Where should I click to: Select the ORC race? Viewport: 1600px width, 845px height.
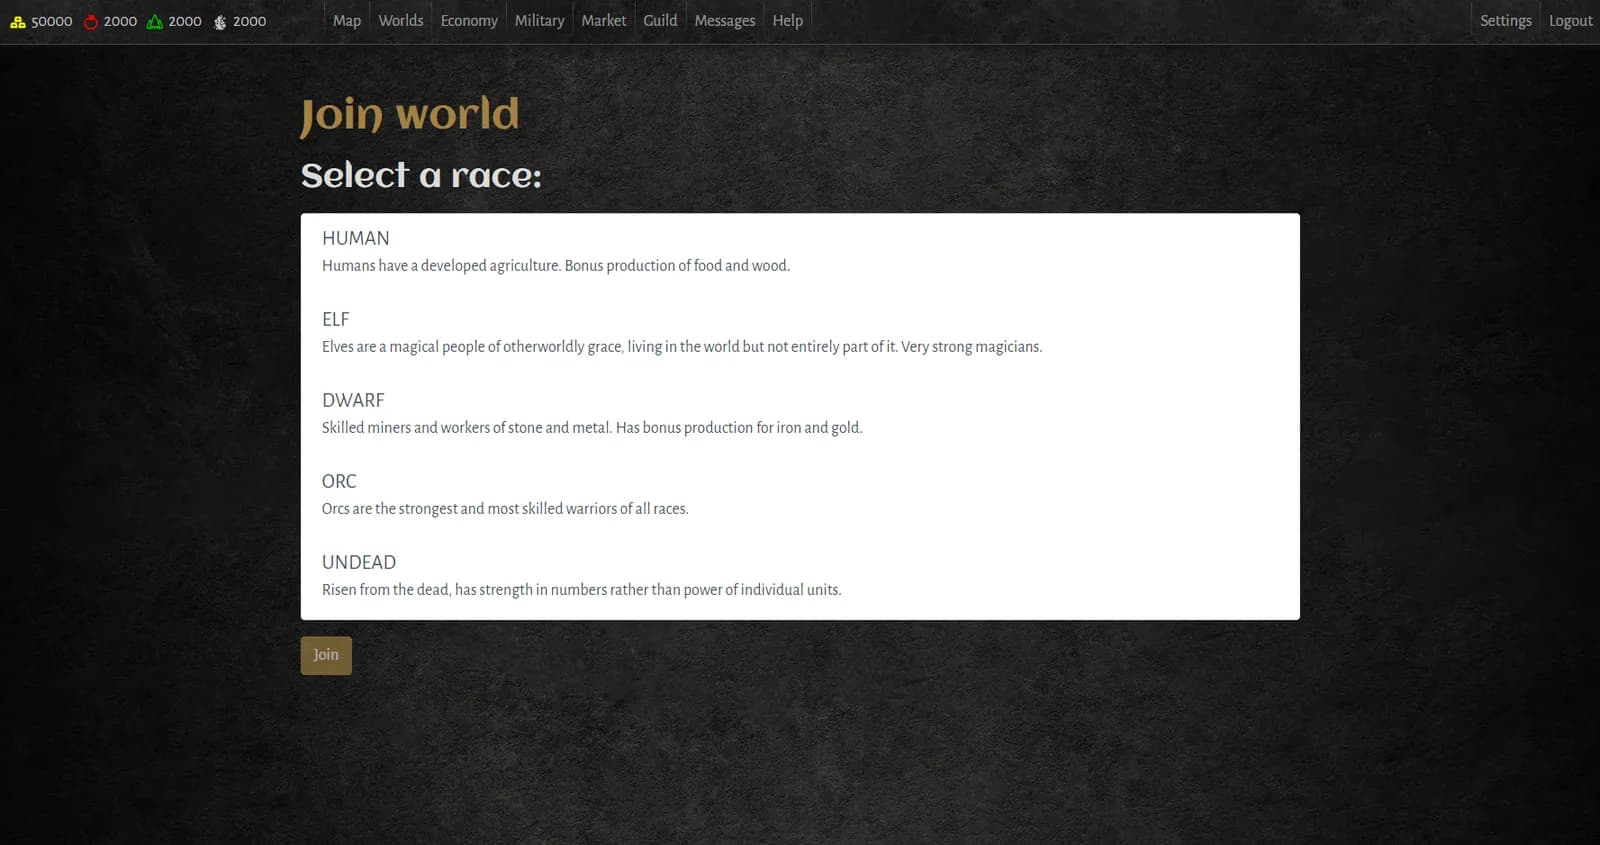(800, 495)
